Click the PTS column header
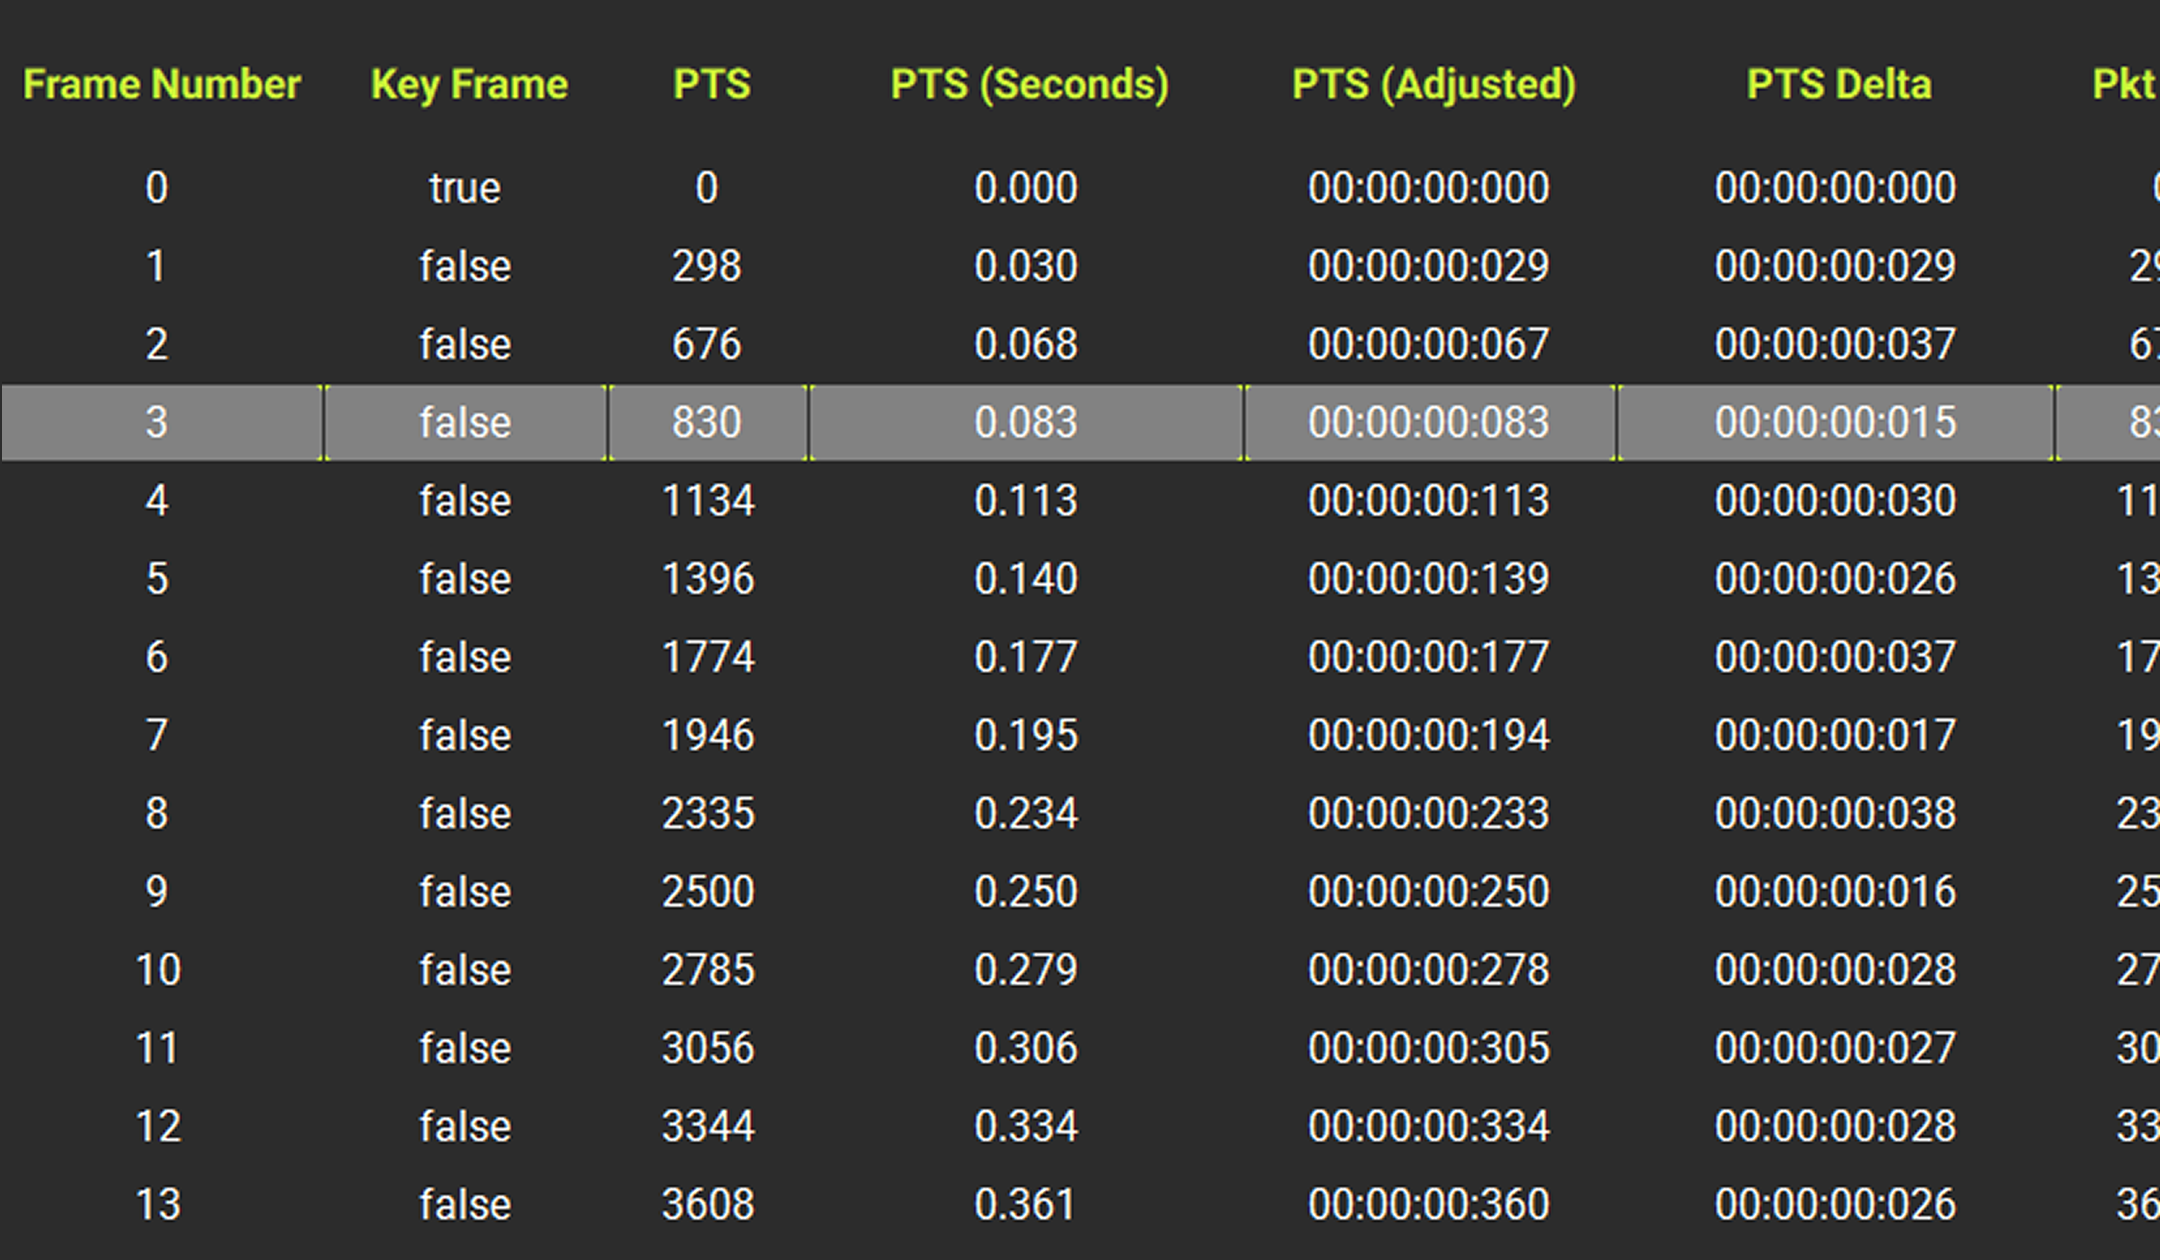 (711, 84)
